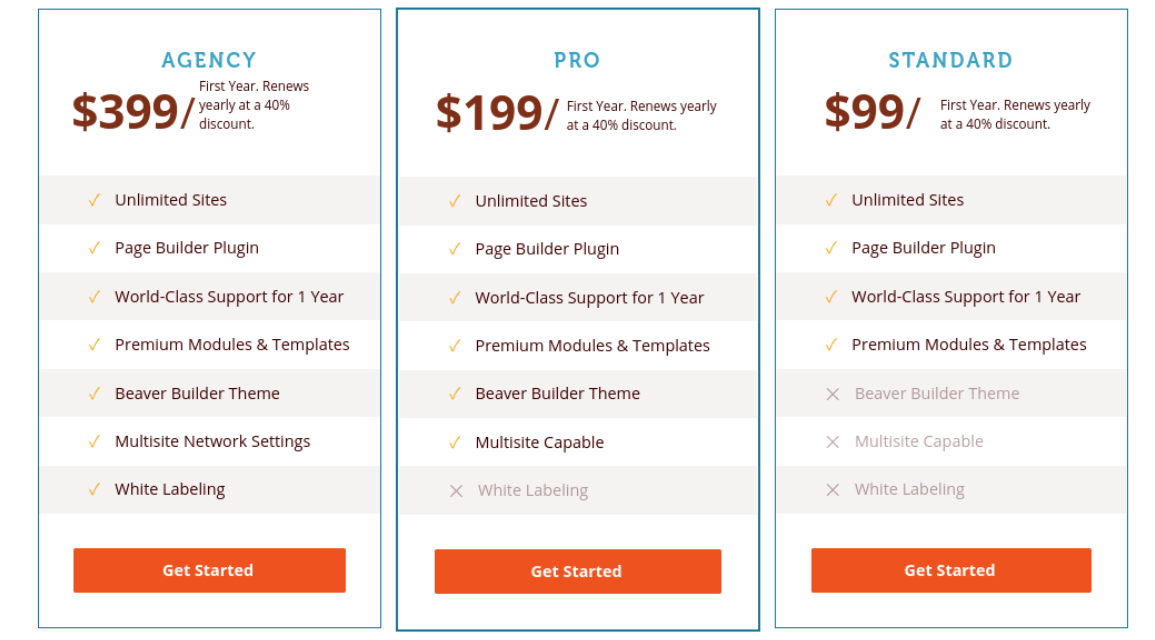Click the checkmark beside Unlimited Sites in Agency
Image resolution: width=1155 pixels, height=640 pixels.
[93, 200]
